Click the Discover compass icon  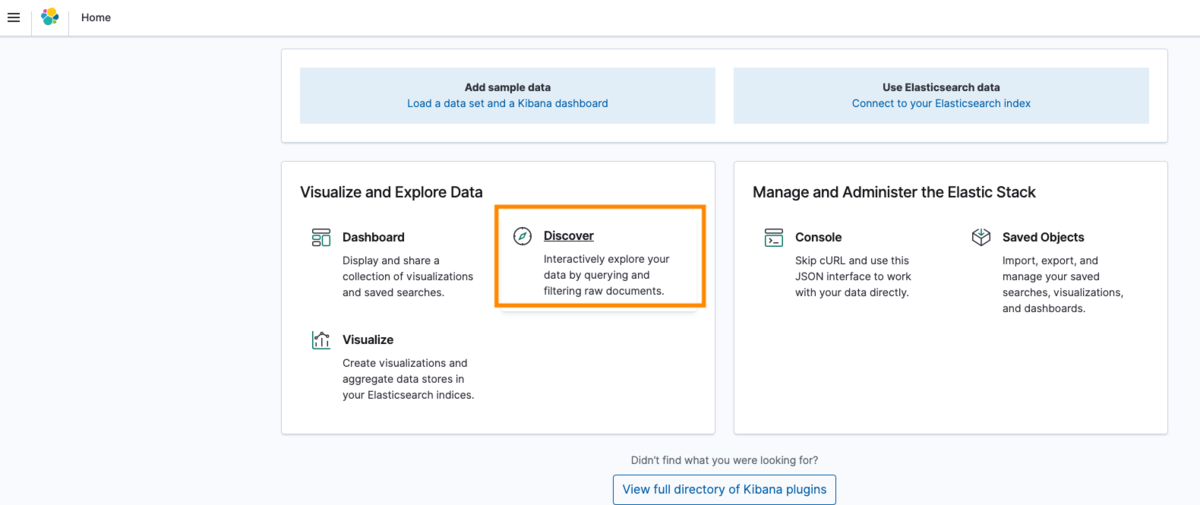click(522, 236)
